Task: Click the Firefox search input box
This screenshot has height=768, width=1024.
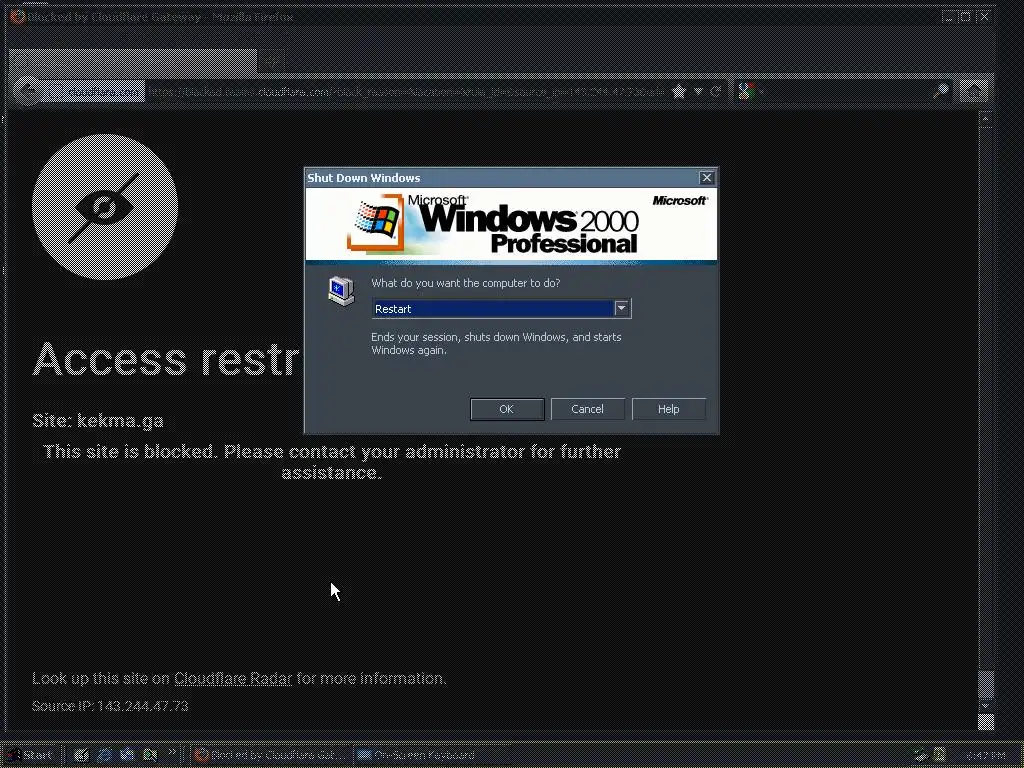Action: 846,91
